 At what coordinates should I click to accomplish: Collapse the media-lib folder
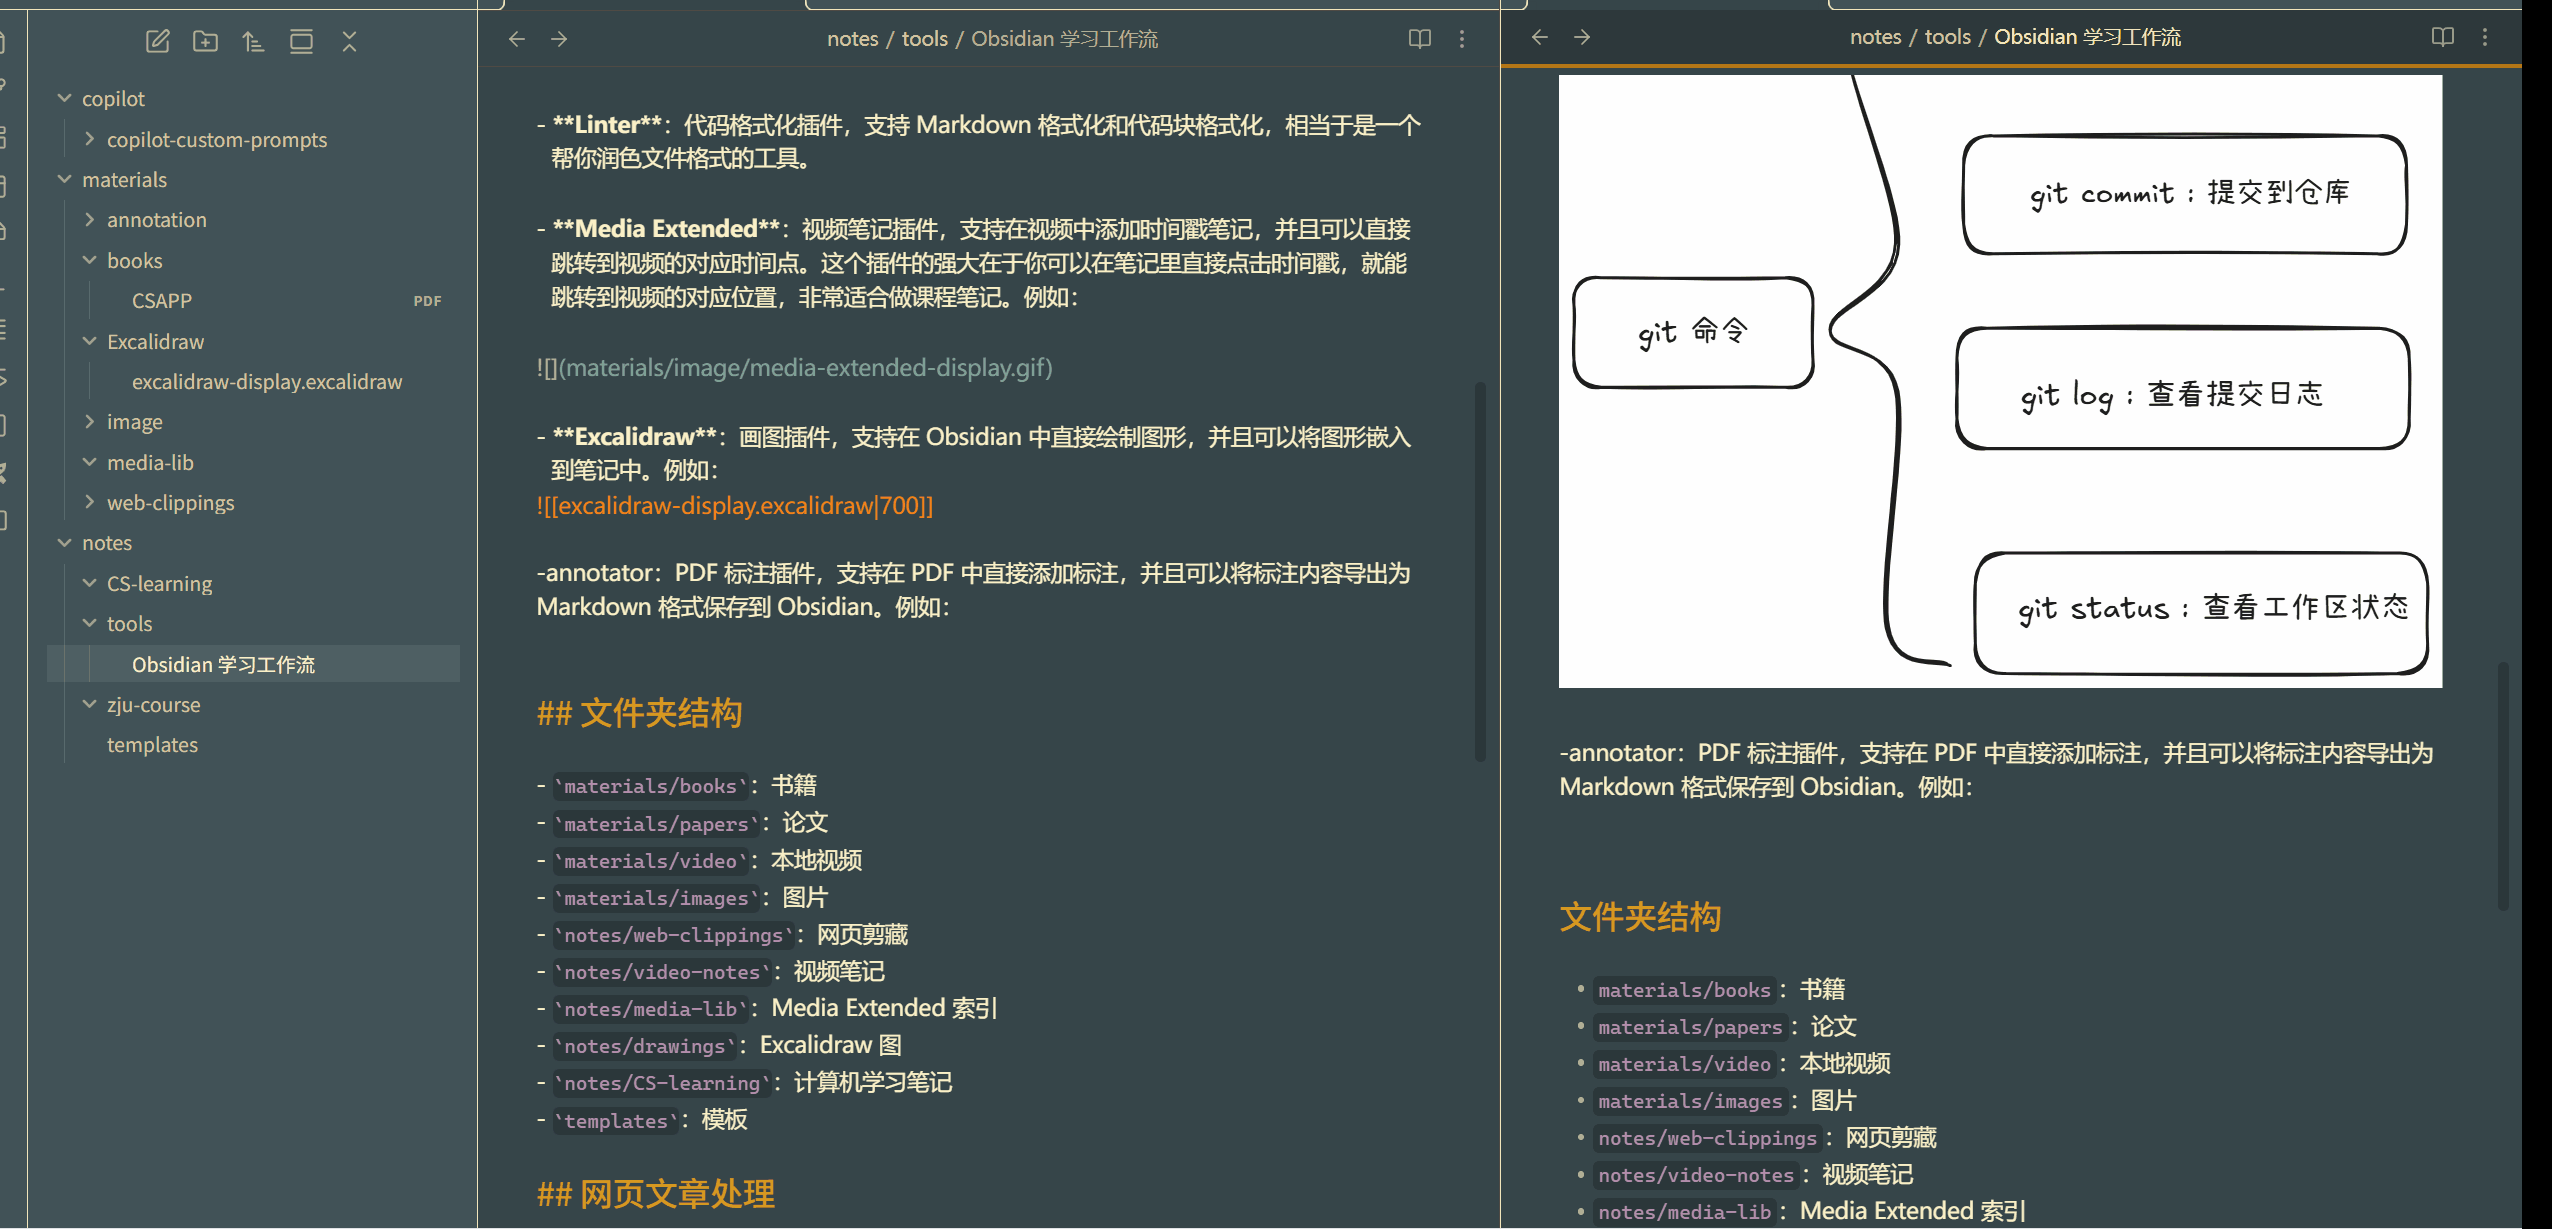click(90, 462)
